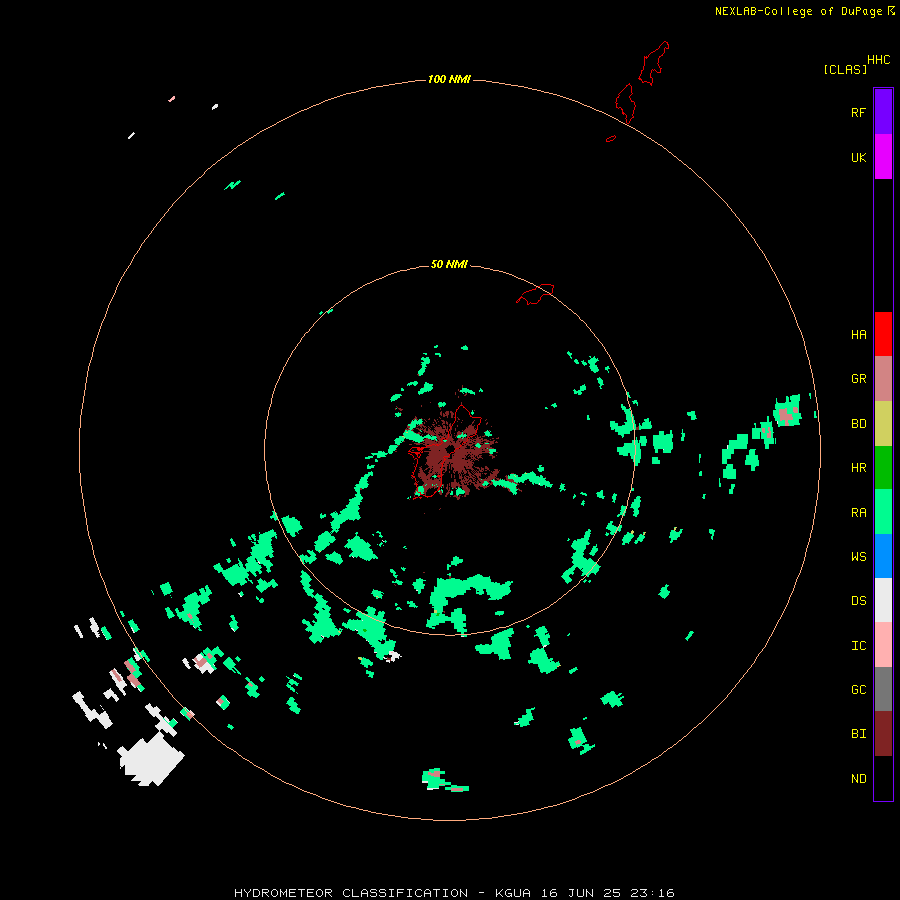Click the WS legend label
This screenshot has width=900, height=900.
pos(858,557)
